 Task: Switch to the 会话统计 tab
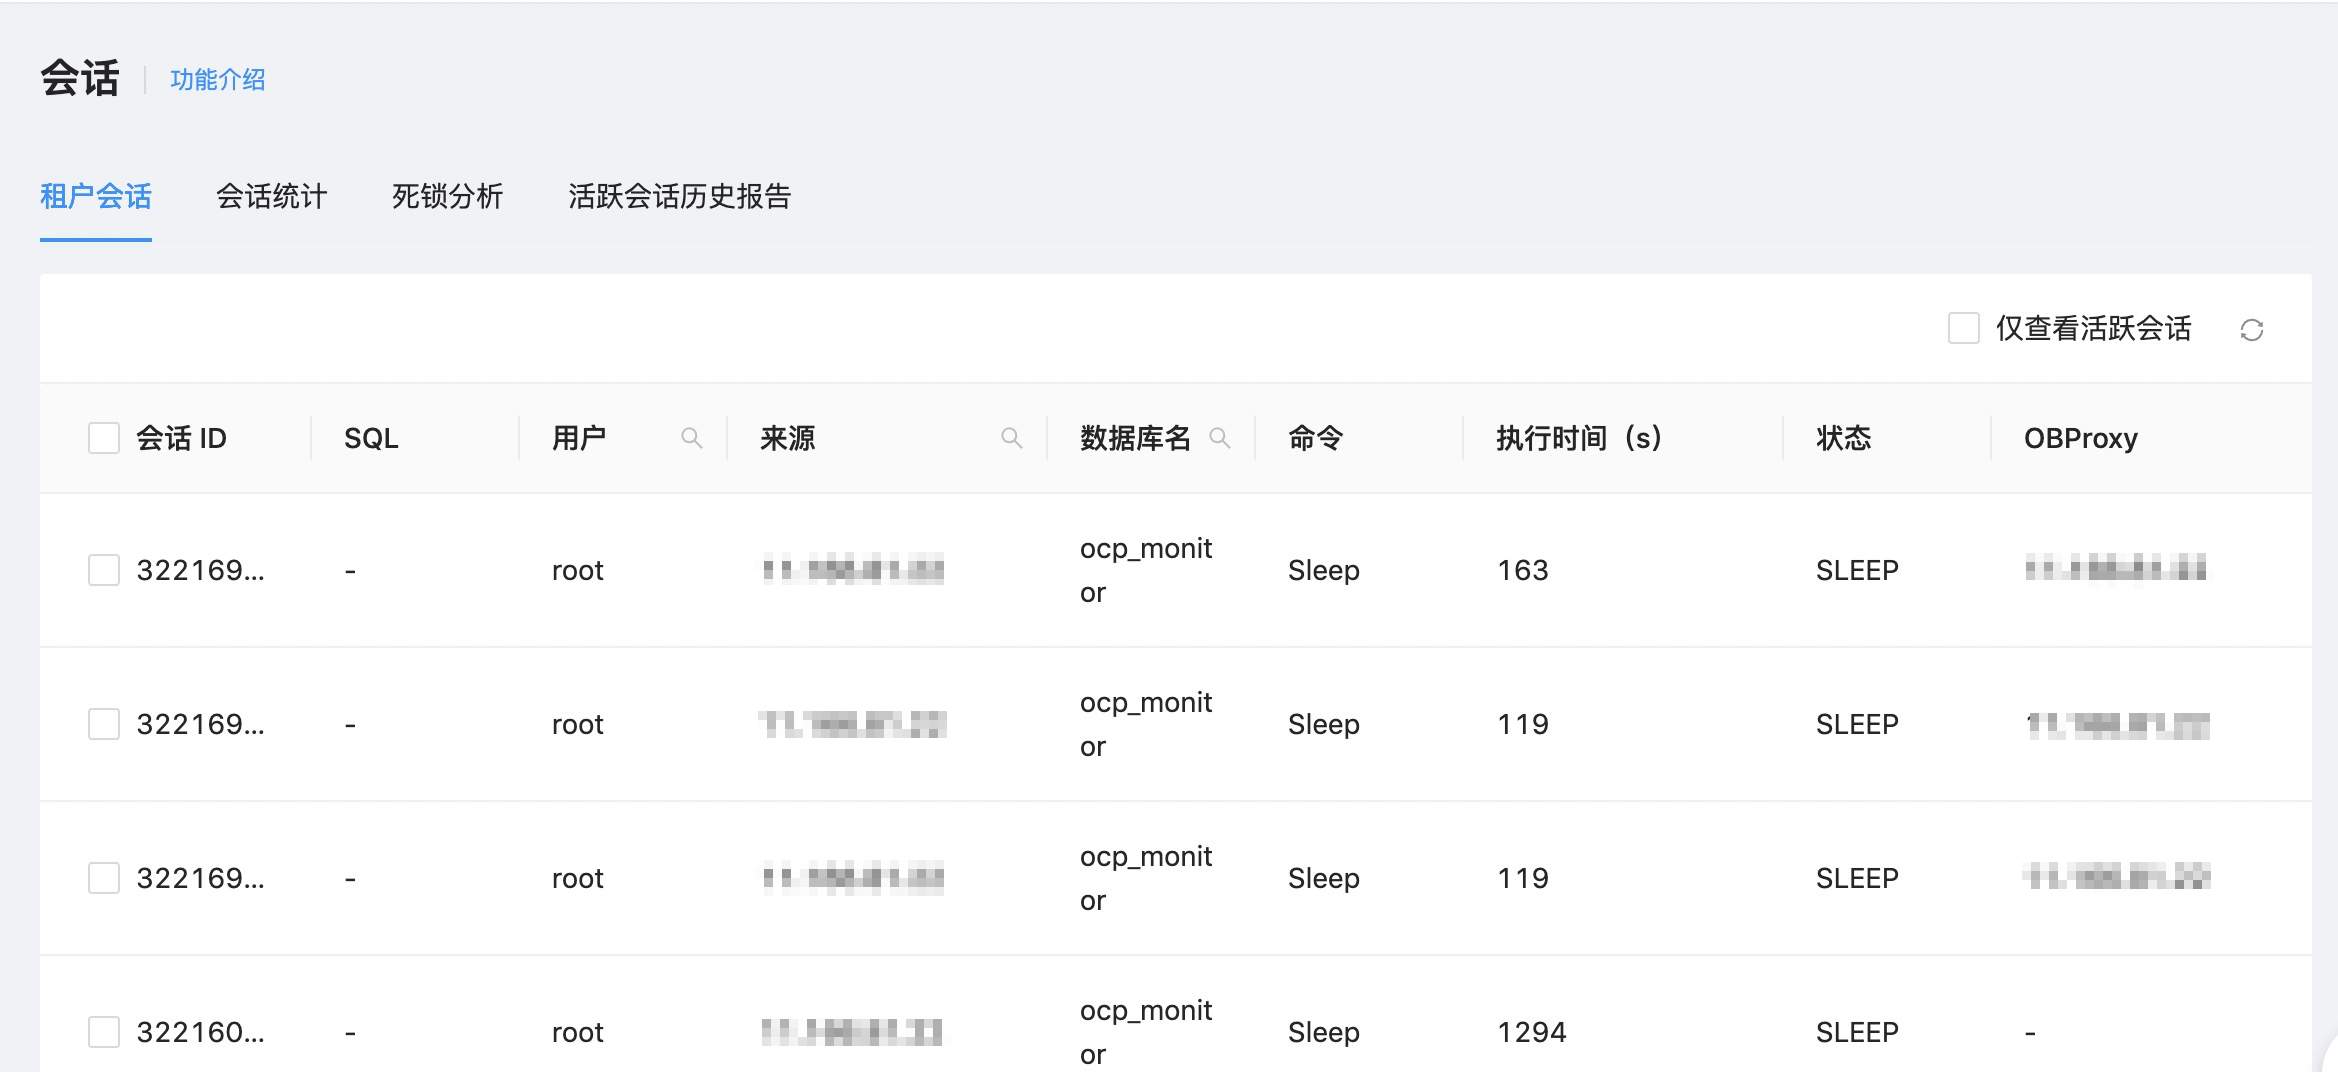tap(271, 196)
